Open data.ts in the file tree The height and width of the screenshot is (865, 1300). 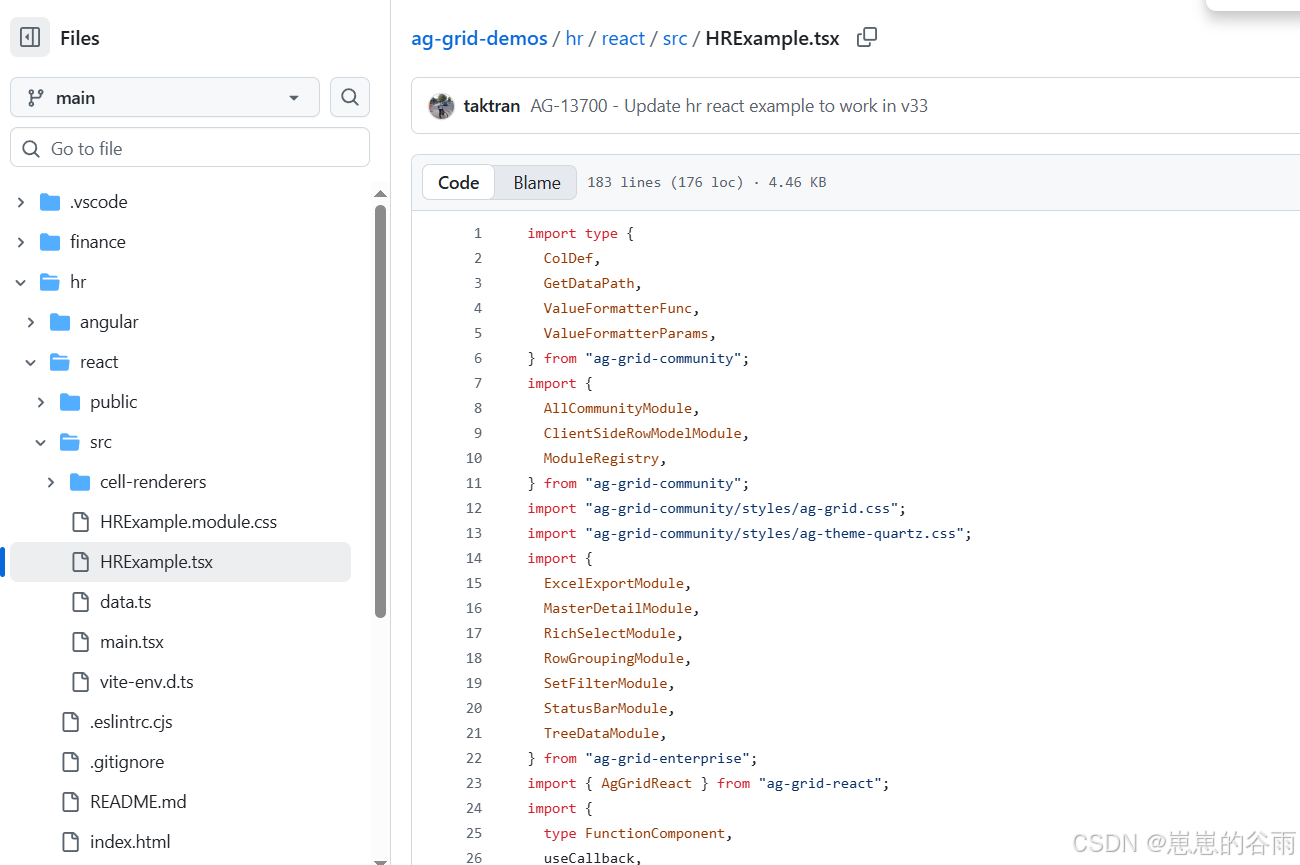(126, 602)
